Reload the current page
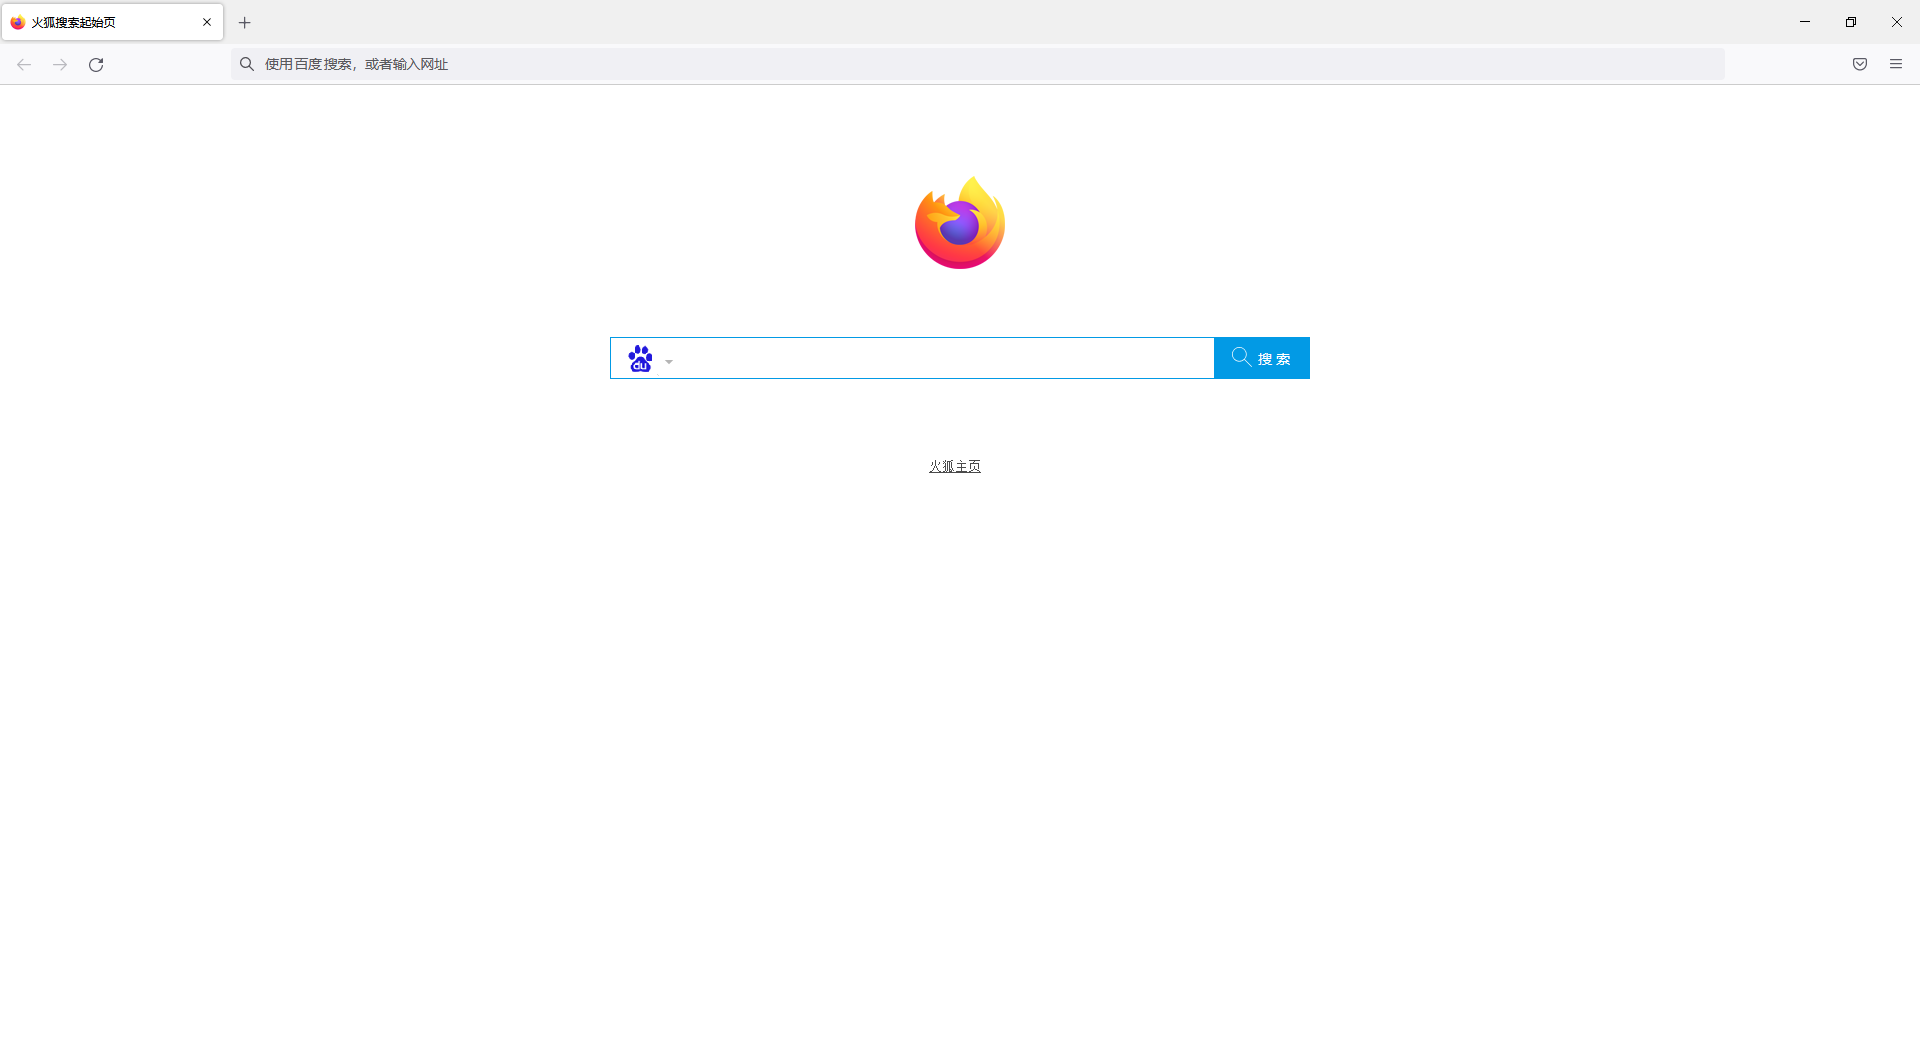 point(96,64)
